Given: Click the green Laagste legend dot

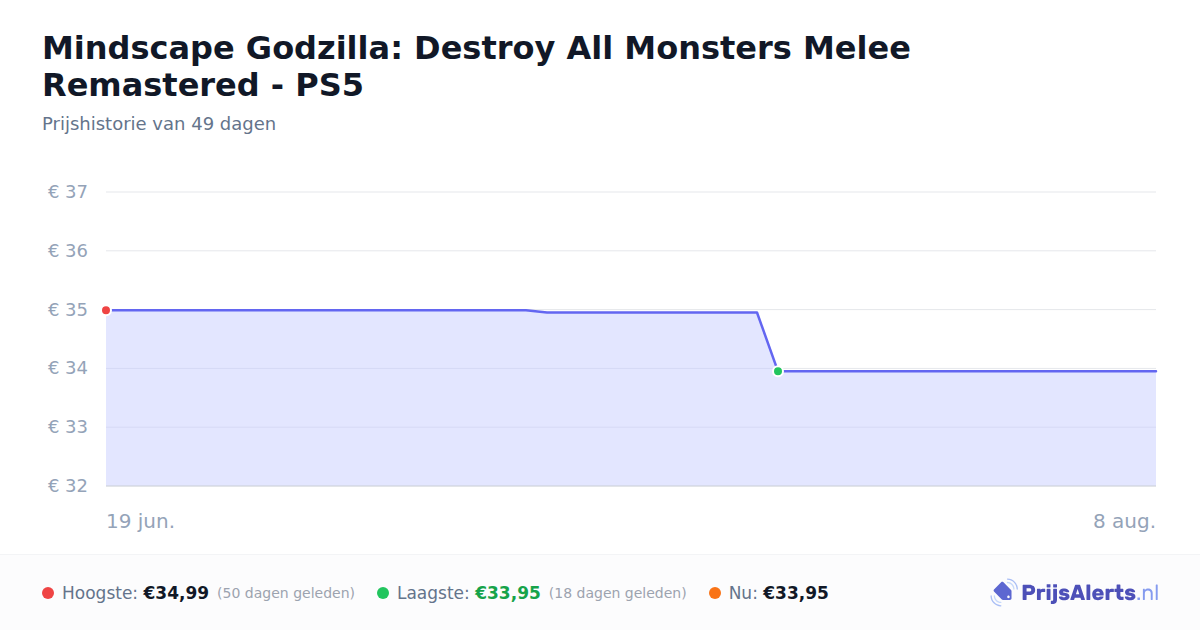Looking at the screenshot, I should coord(383,593).
